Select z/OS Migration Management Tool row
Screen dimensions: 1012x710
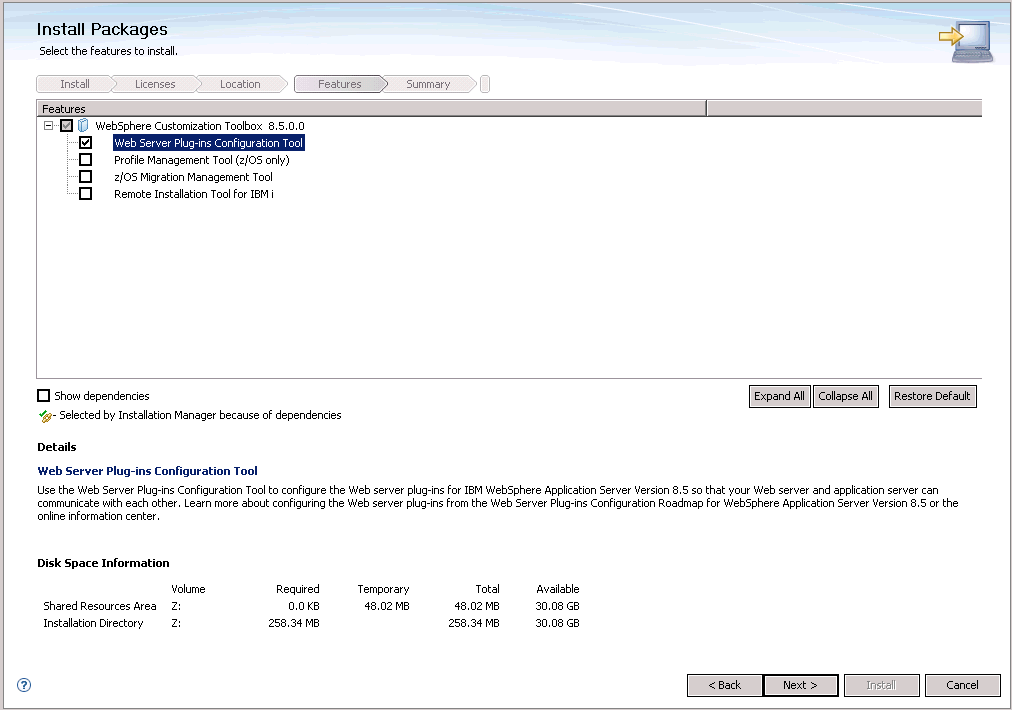[193, 177]
